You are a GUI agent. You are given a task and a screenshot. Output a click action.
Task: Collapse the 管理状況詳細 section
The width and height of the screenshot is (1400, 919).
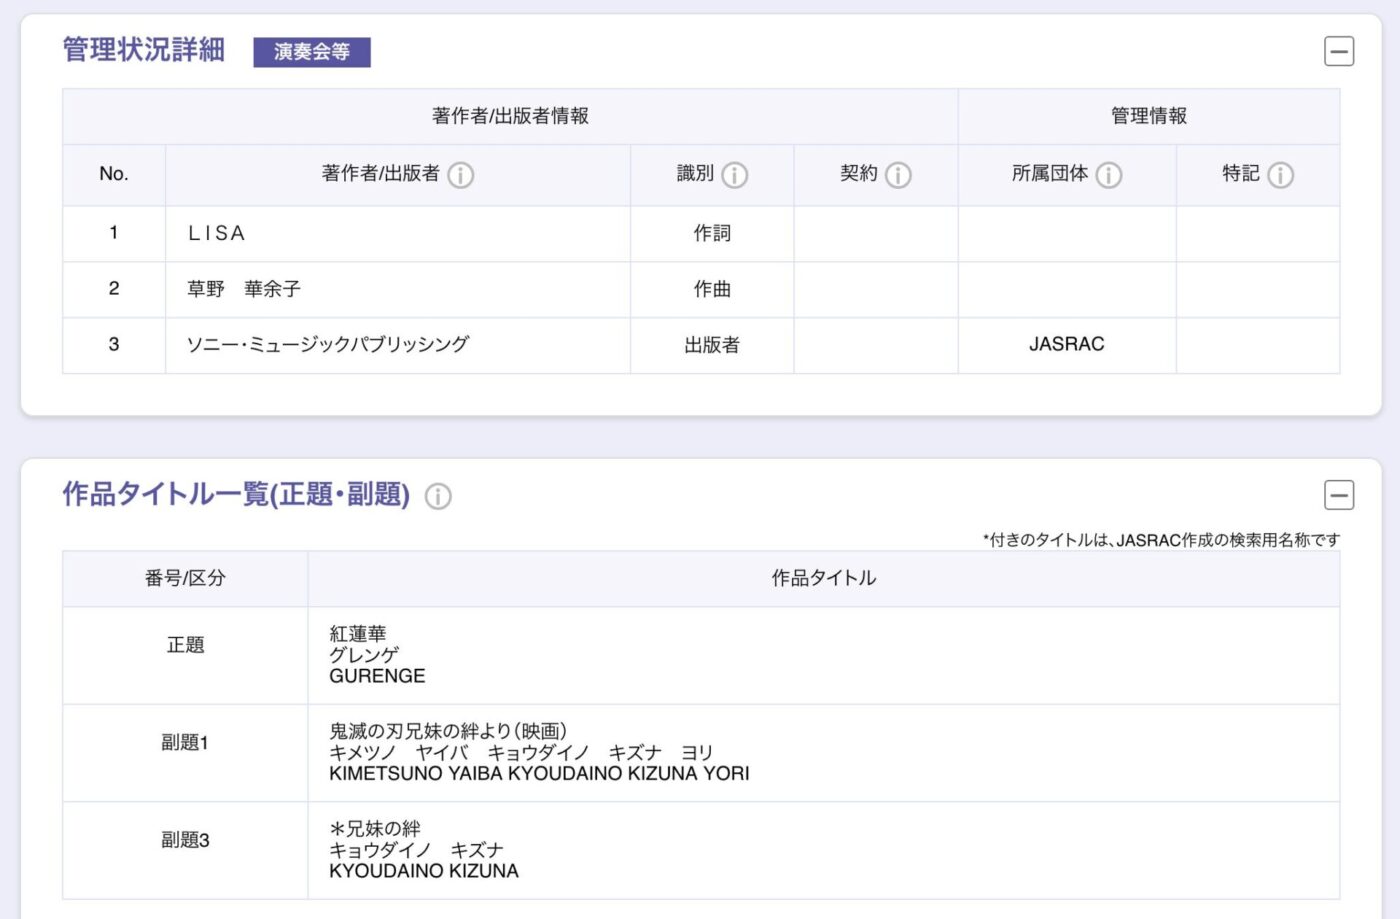point(1338,51)
